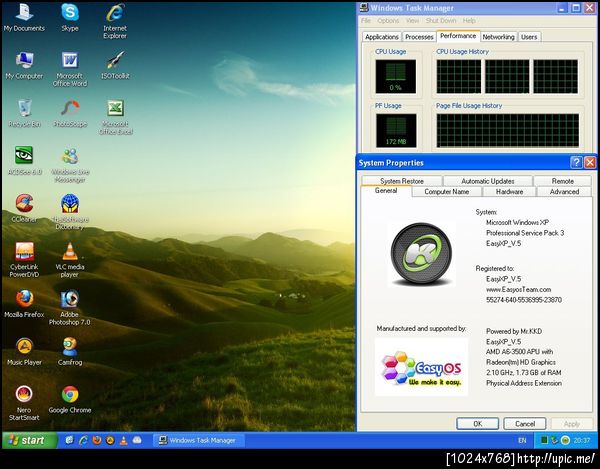The image size is (600, 469).
Task: Click the product ID 55274-640-5536995-23870
Action: coord(524,300)
